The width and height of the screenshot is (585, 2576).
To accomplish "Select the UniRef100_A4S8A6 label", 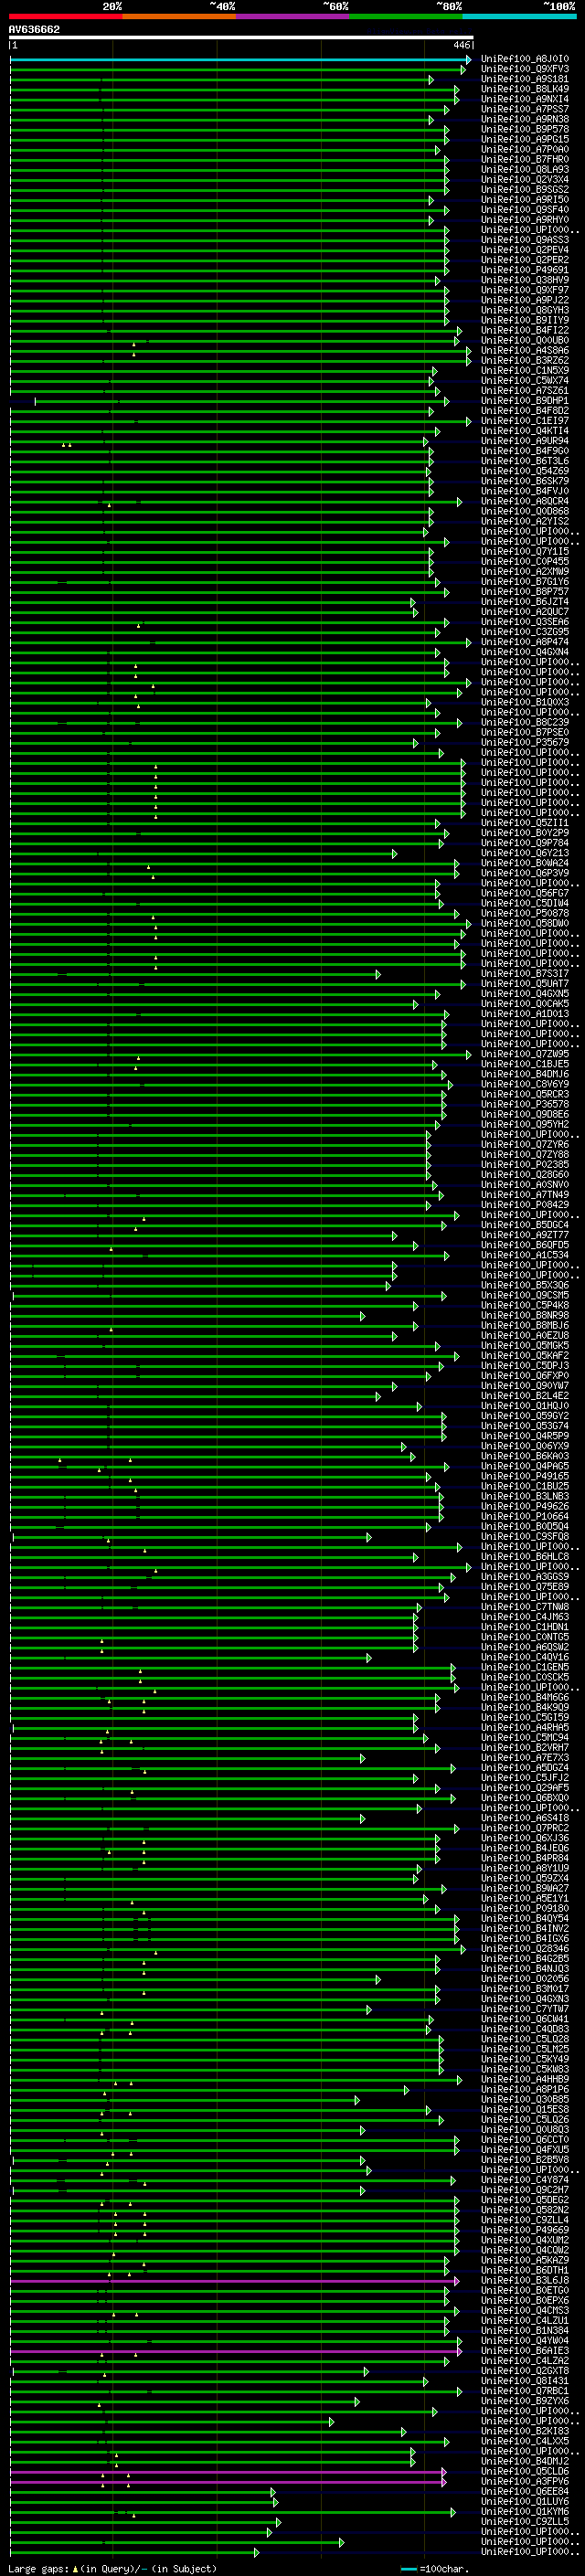I will [525, 350].
